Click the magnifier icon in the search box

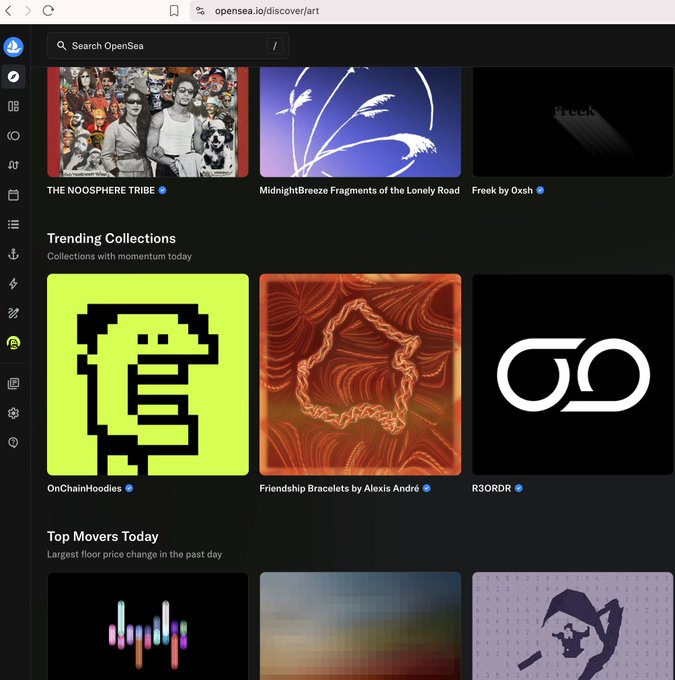pos(62,46)
